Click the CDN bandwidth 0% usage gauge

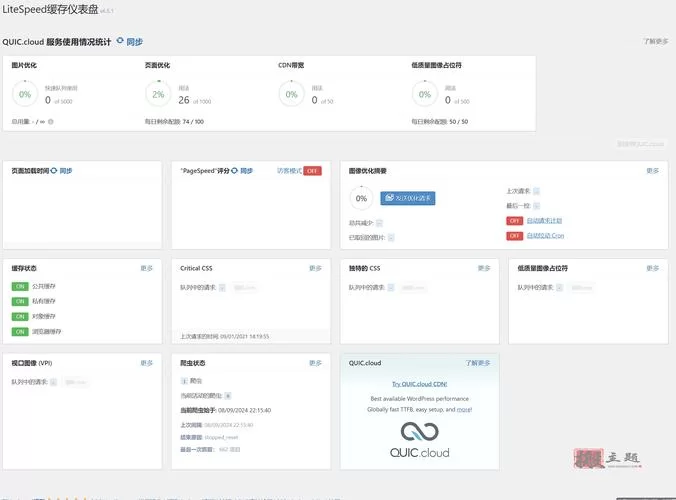(x=291, y=95)
